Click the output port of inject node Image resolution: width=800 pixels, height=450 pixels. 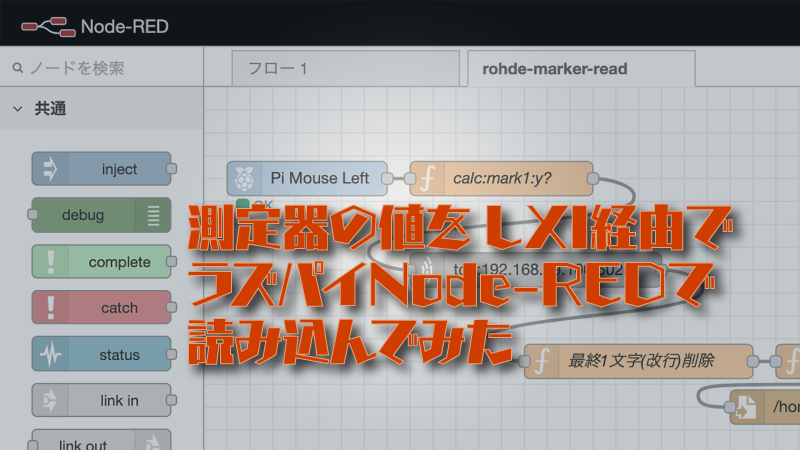click(x=171, y=169)
